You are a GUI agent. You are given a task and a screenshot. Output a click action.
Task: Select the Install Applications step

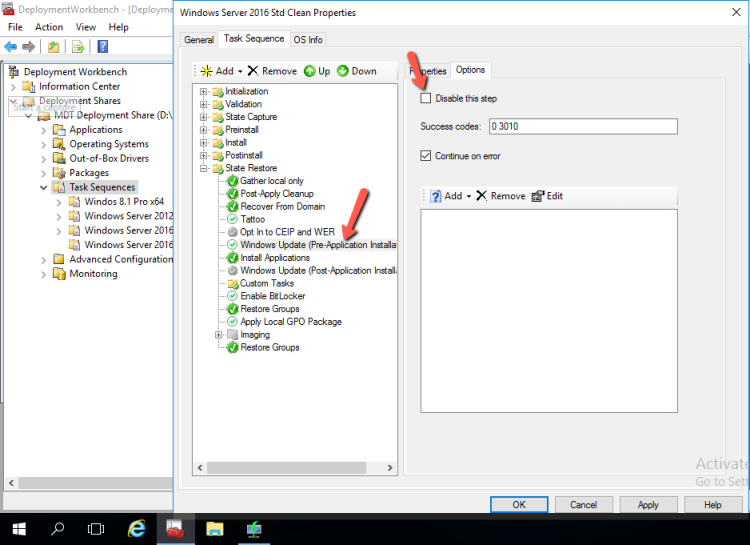point(275,258)
